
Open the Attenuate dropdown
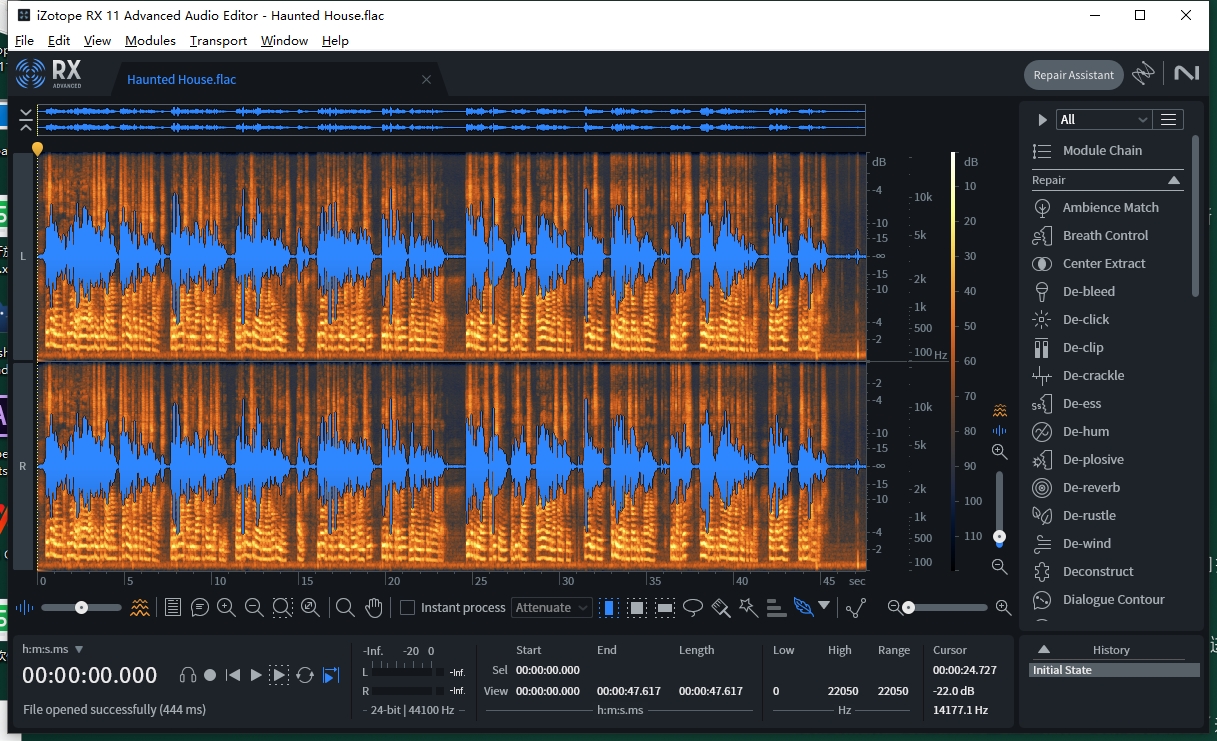551,607
